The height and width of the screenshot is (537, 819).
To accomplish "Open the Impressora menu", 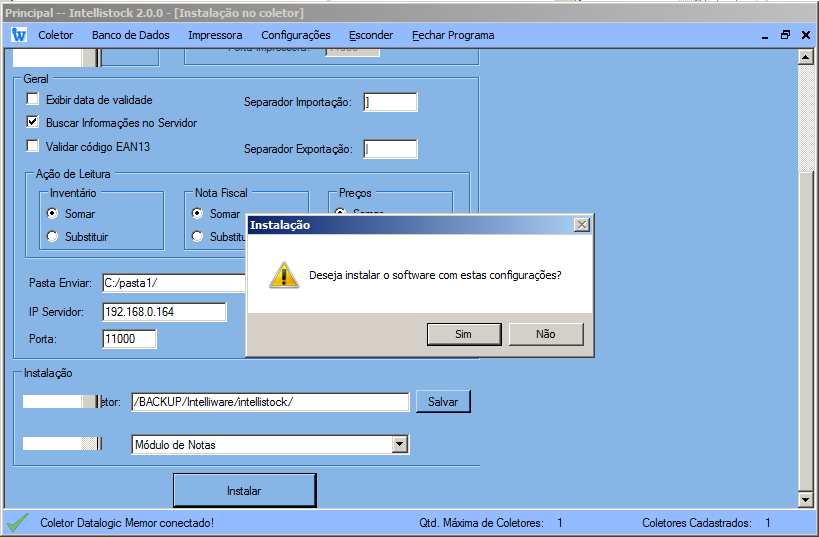I will (x=215, y=35).
